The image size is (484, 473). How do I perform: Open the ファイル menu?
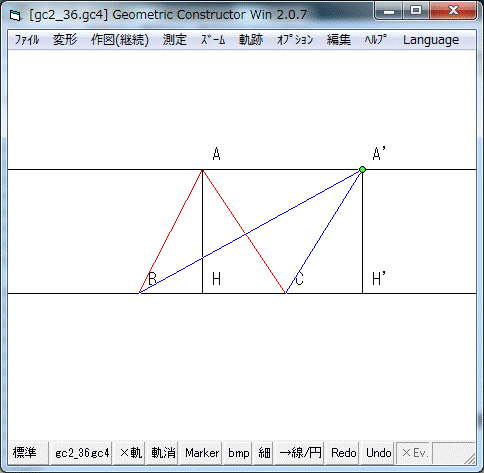point(27,40)
